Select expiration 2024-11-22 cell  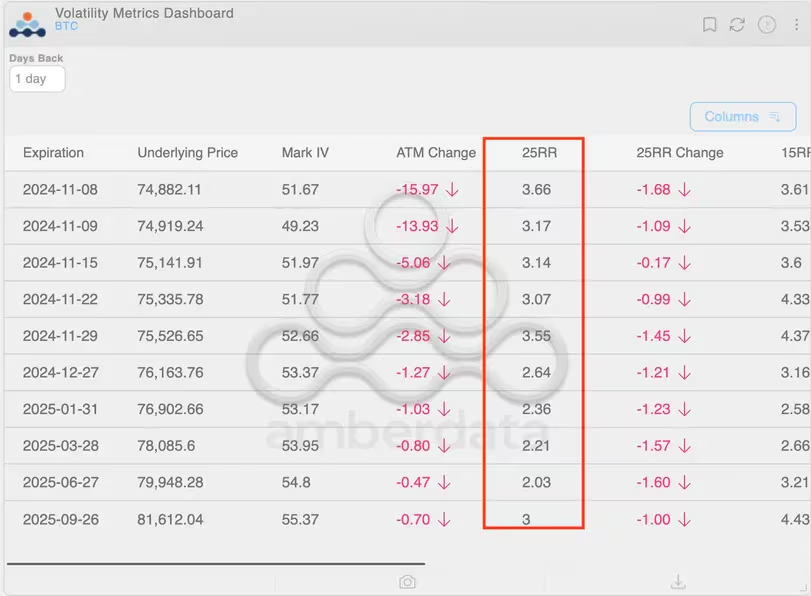tap(60, 300)
